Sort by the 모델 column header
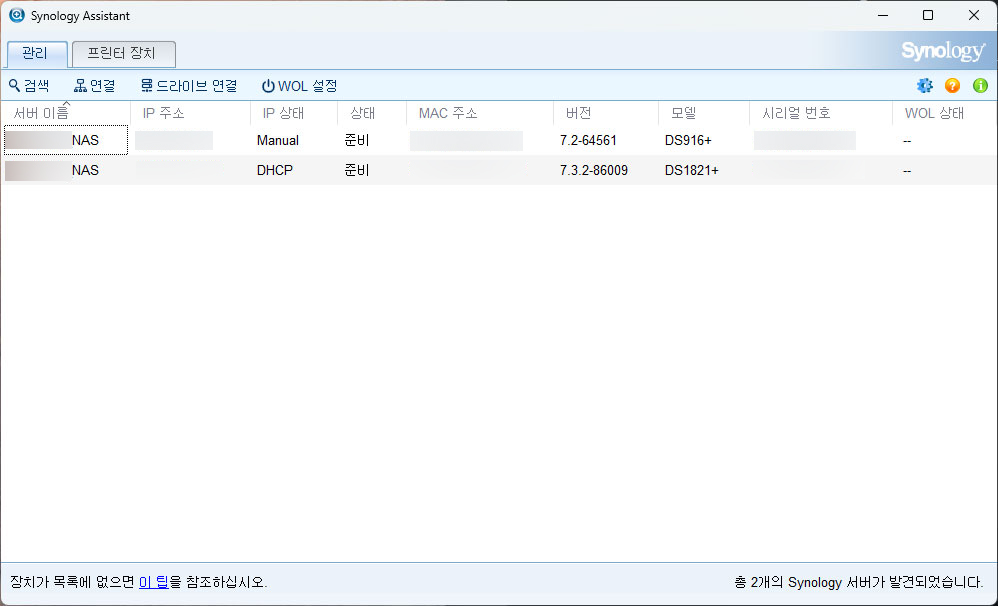This screenshot has height=606, width=998. pyautogui.click(x=703, y=113)
